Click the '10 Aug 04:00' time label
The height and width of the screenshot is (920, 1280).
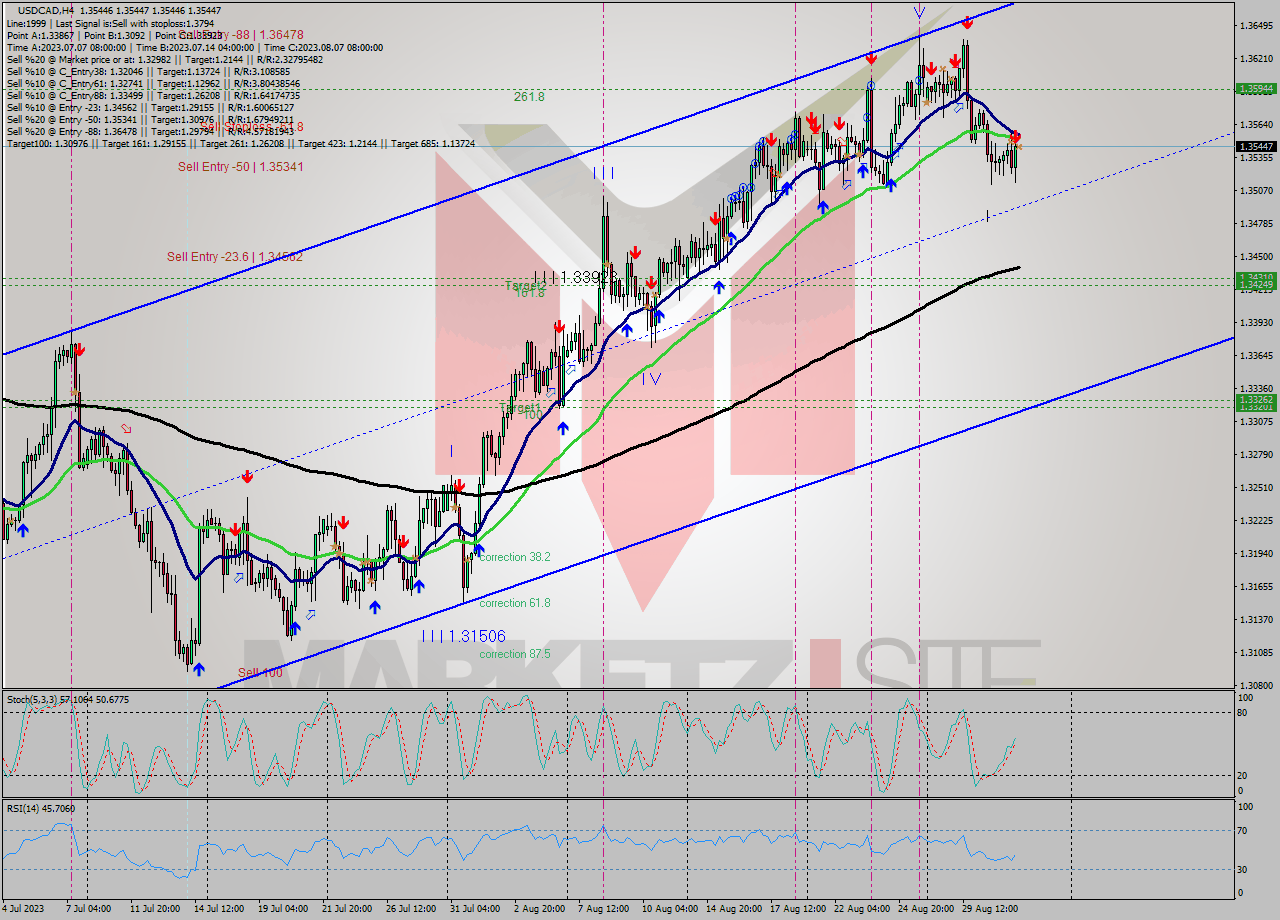670,909
